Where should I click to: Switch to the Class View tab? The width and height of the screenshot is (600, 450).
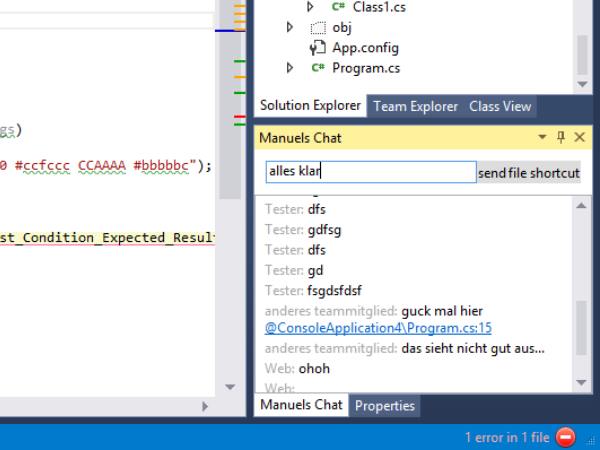tap(500, 106)
